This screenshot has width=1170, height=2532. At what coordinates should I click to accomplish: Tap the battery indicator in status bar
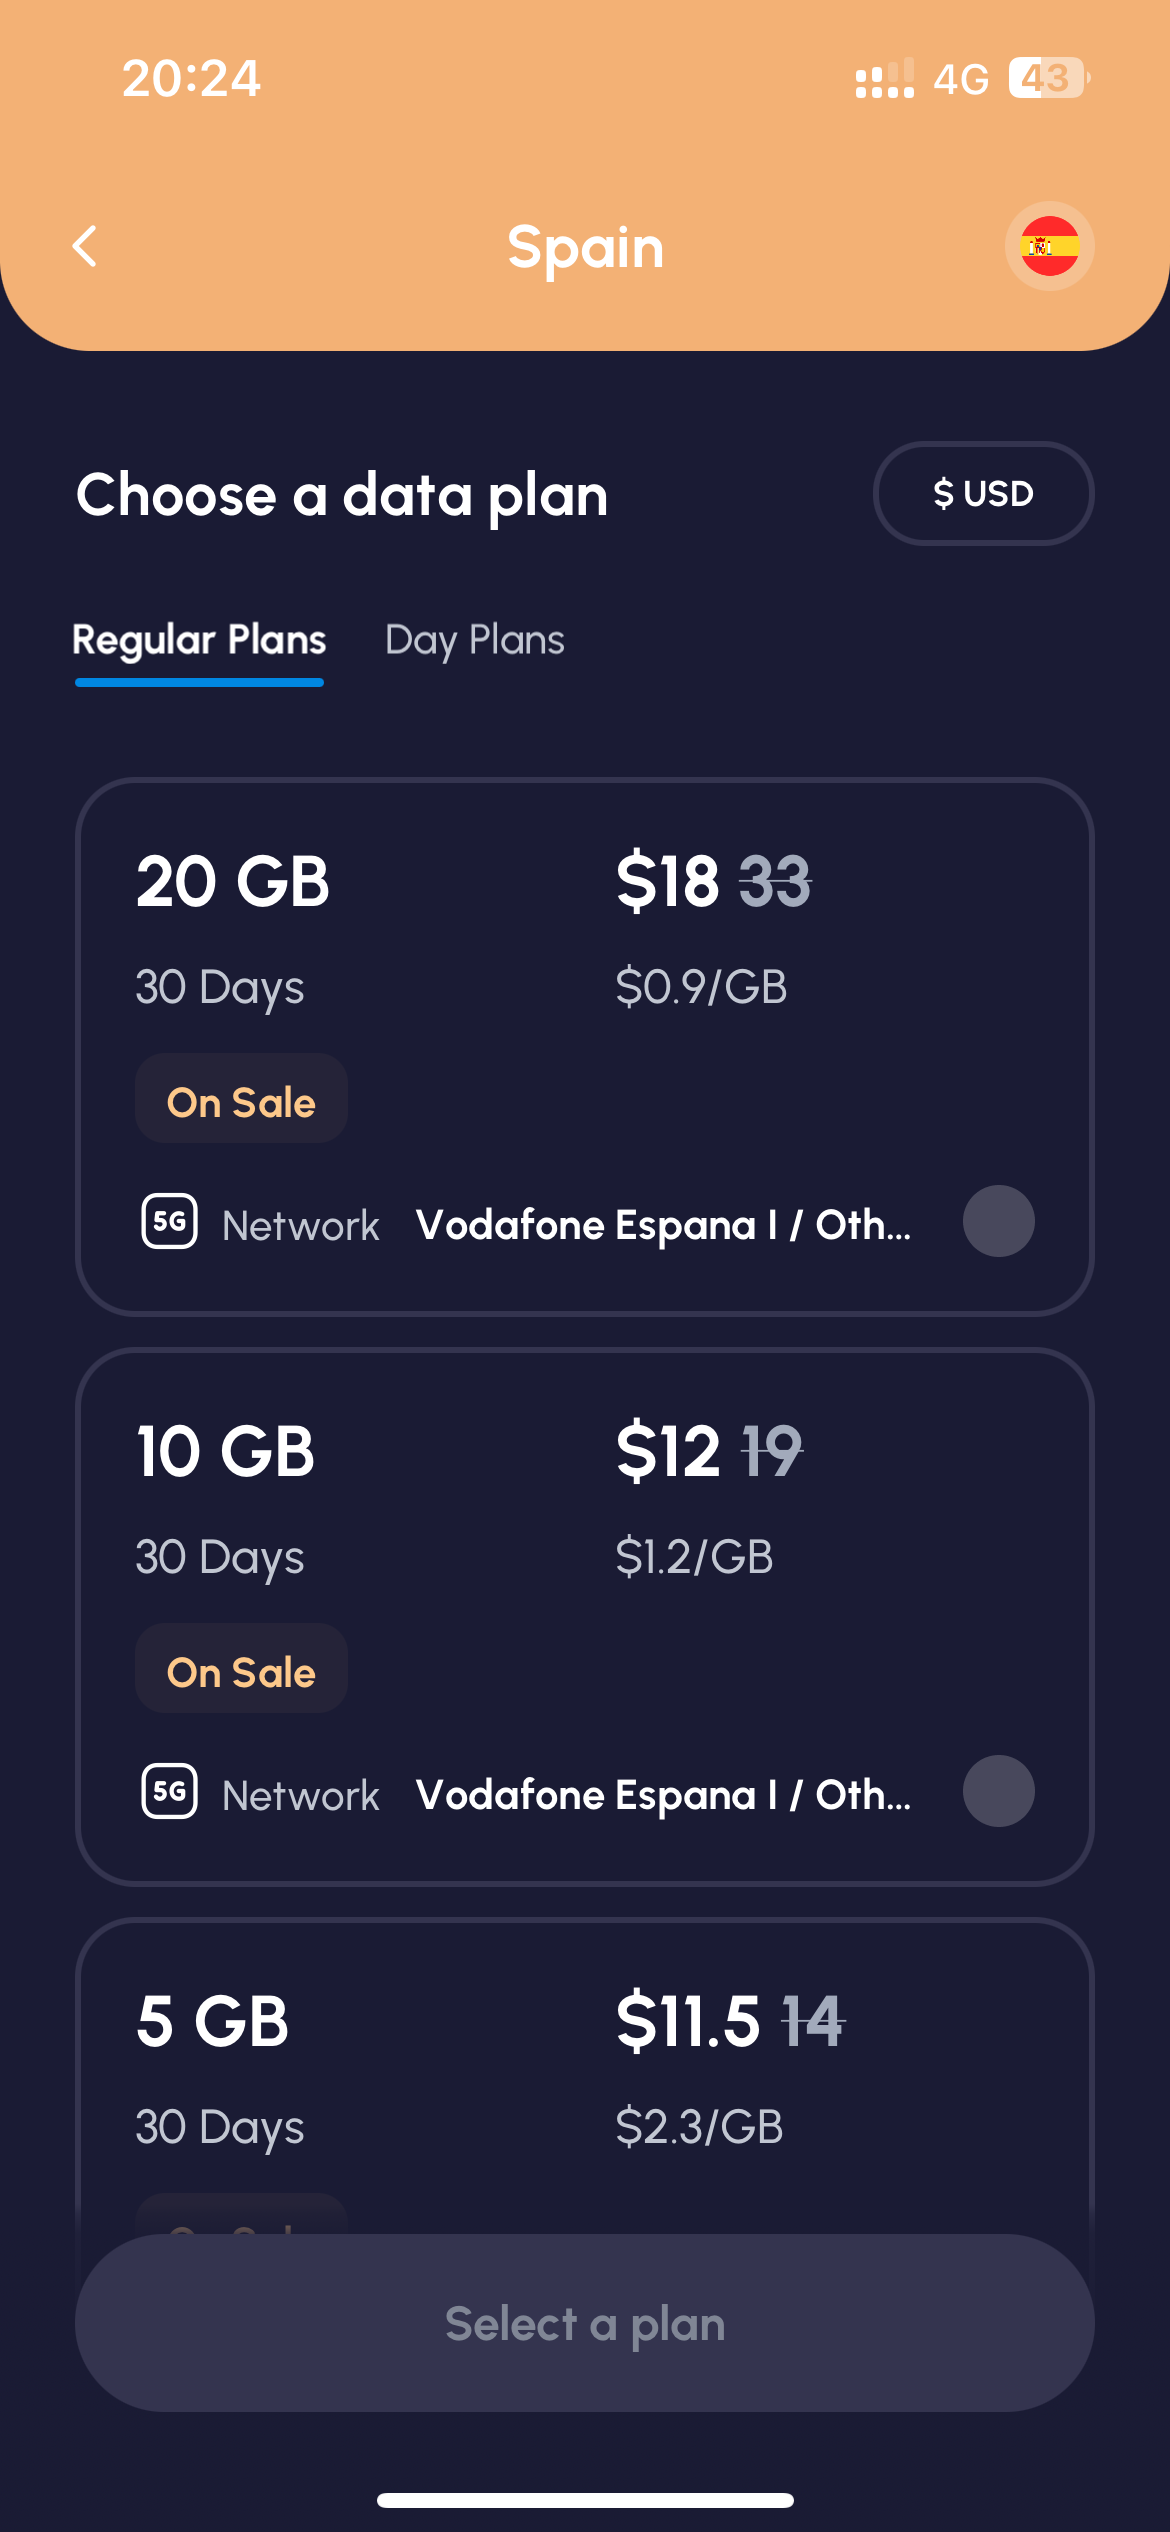point(1047,78)
